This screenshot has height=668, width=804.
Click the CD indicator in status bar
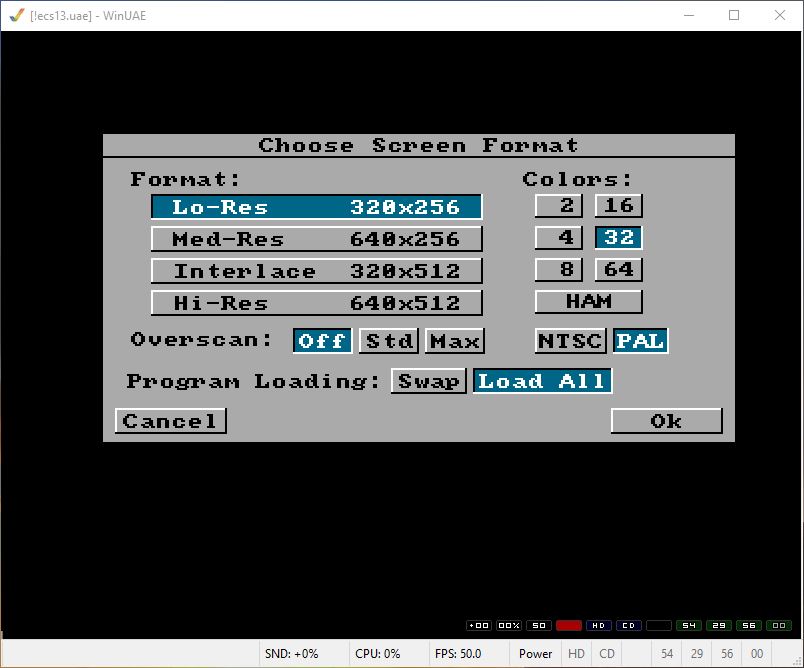[x=606, y=654]
